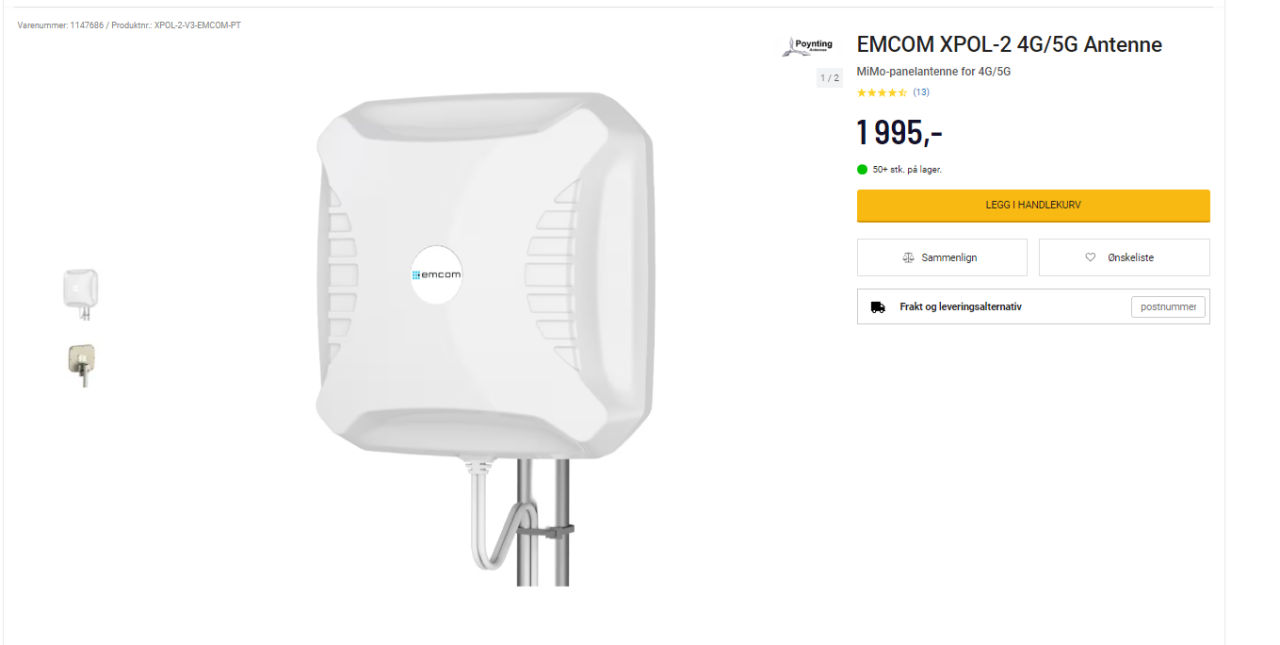Click the 50+ stk. på lager text
The height and width of the screenshot is (645, 1280).
(907, 170)
